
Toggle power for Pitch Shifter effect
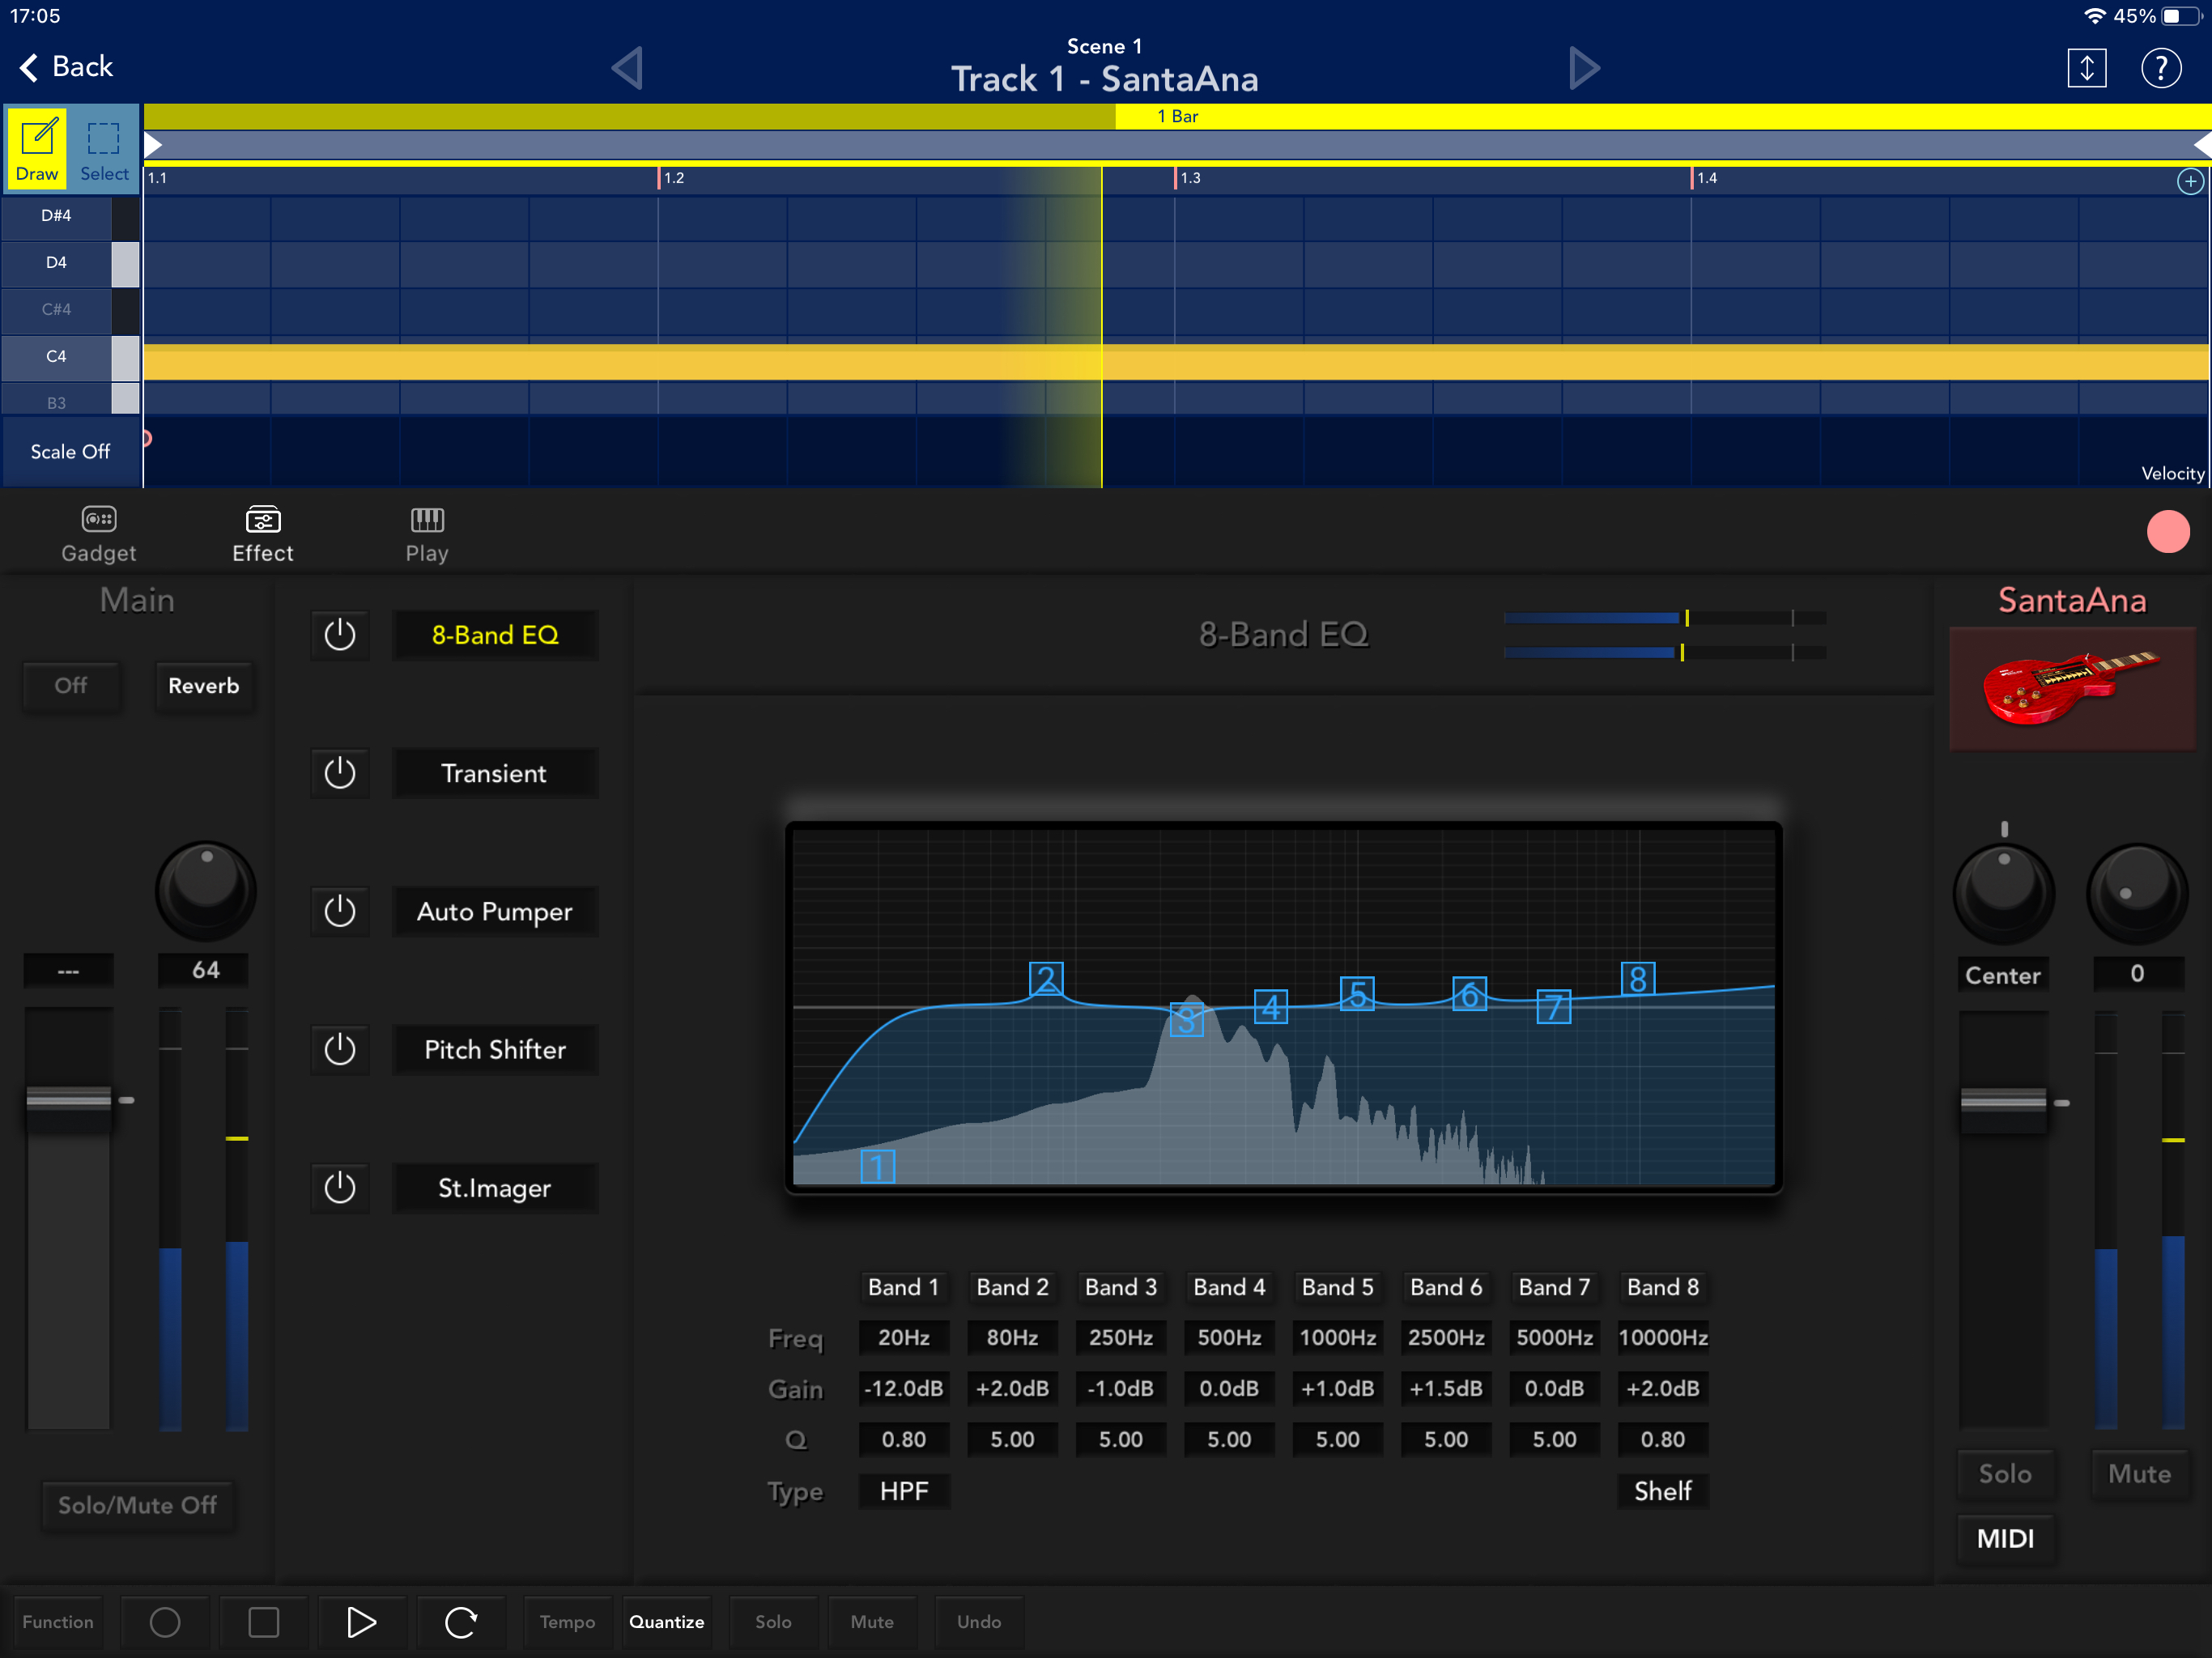click(x=340, y=1049)
